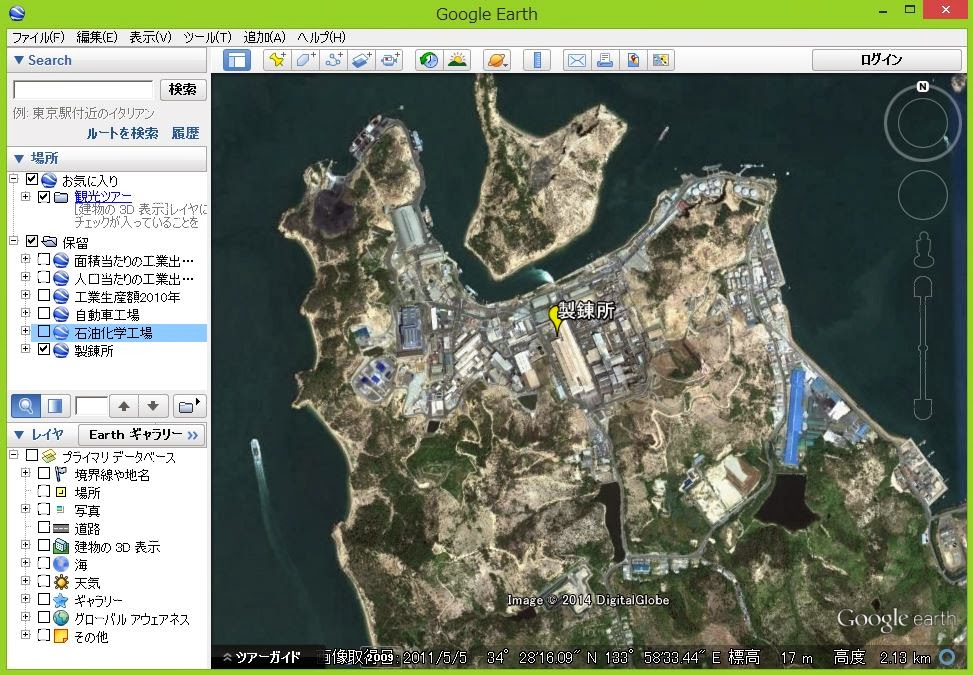The width and height of the screenshot is (973, 675).
Task: Open the 履歴 history link
Action: pyautogui.click(x=186, y=133)
